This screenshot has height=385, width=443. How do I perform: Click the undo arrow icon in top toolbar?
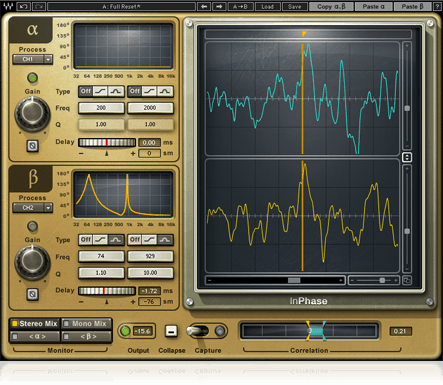point(23,6)
